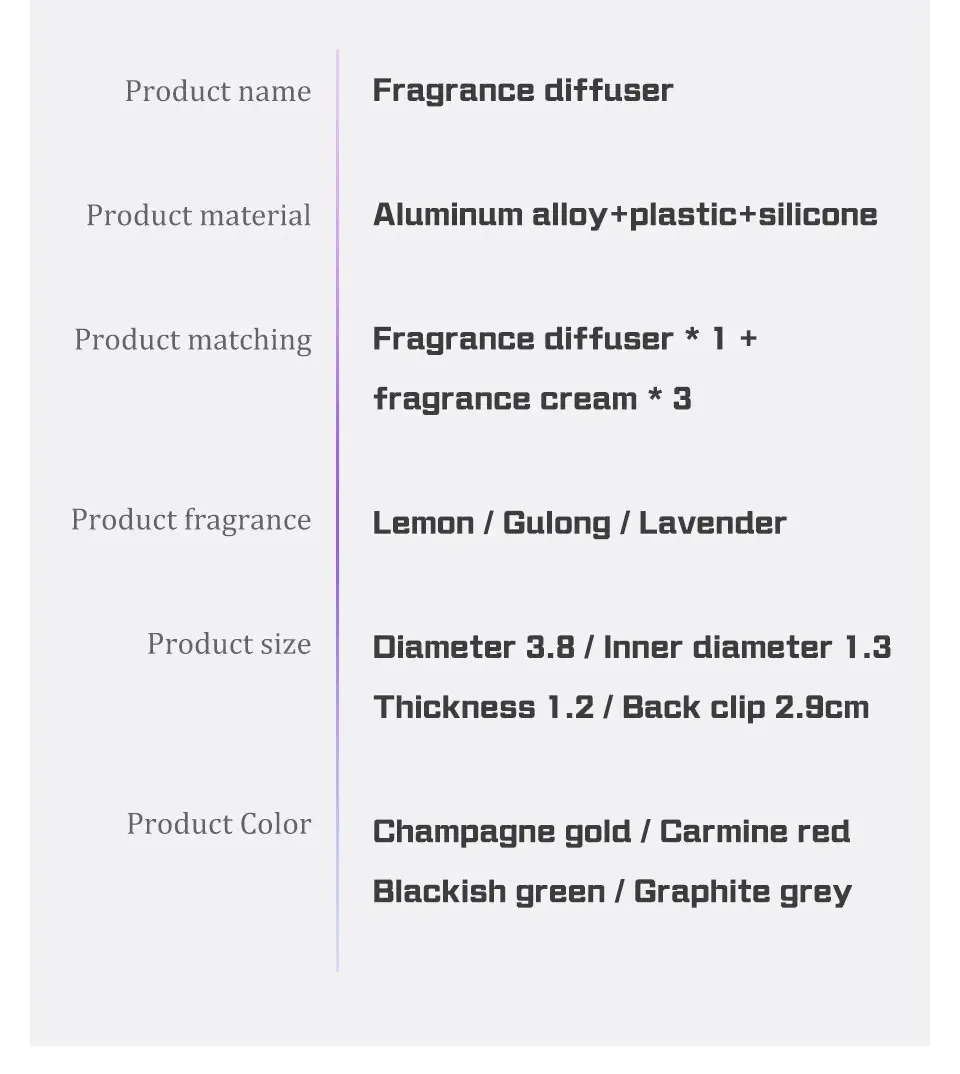Click the Product fragrance label

click(x=191, y=520)
